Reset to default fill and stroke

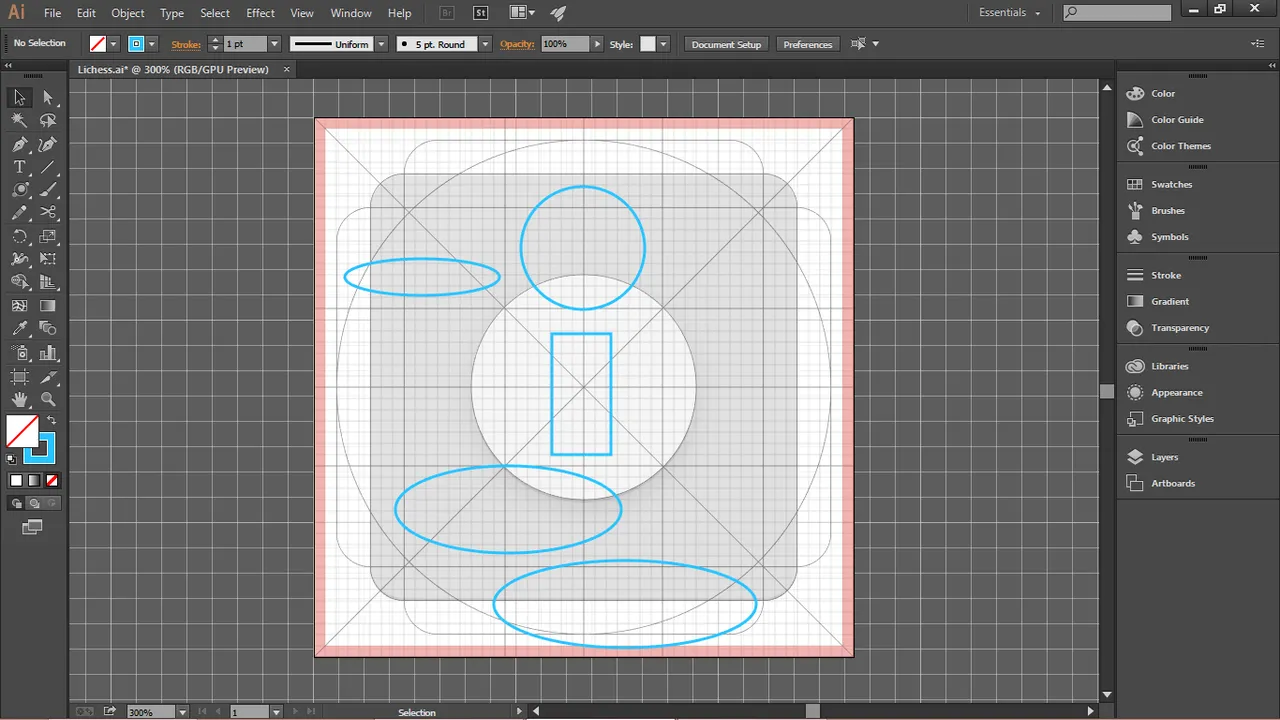tap(12, 459)
